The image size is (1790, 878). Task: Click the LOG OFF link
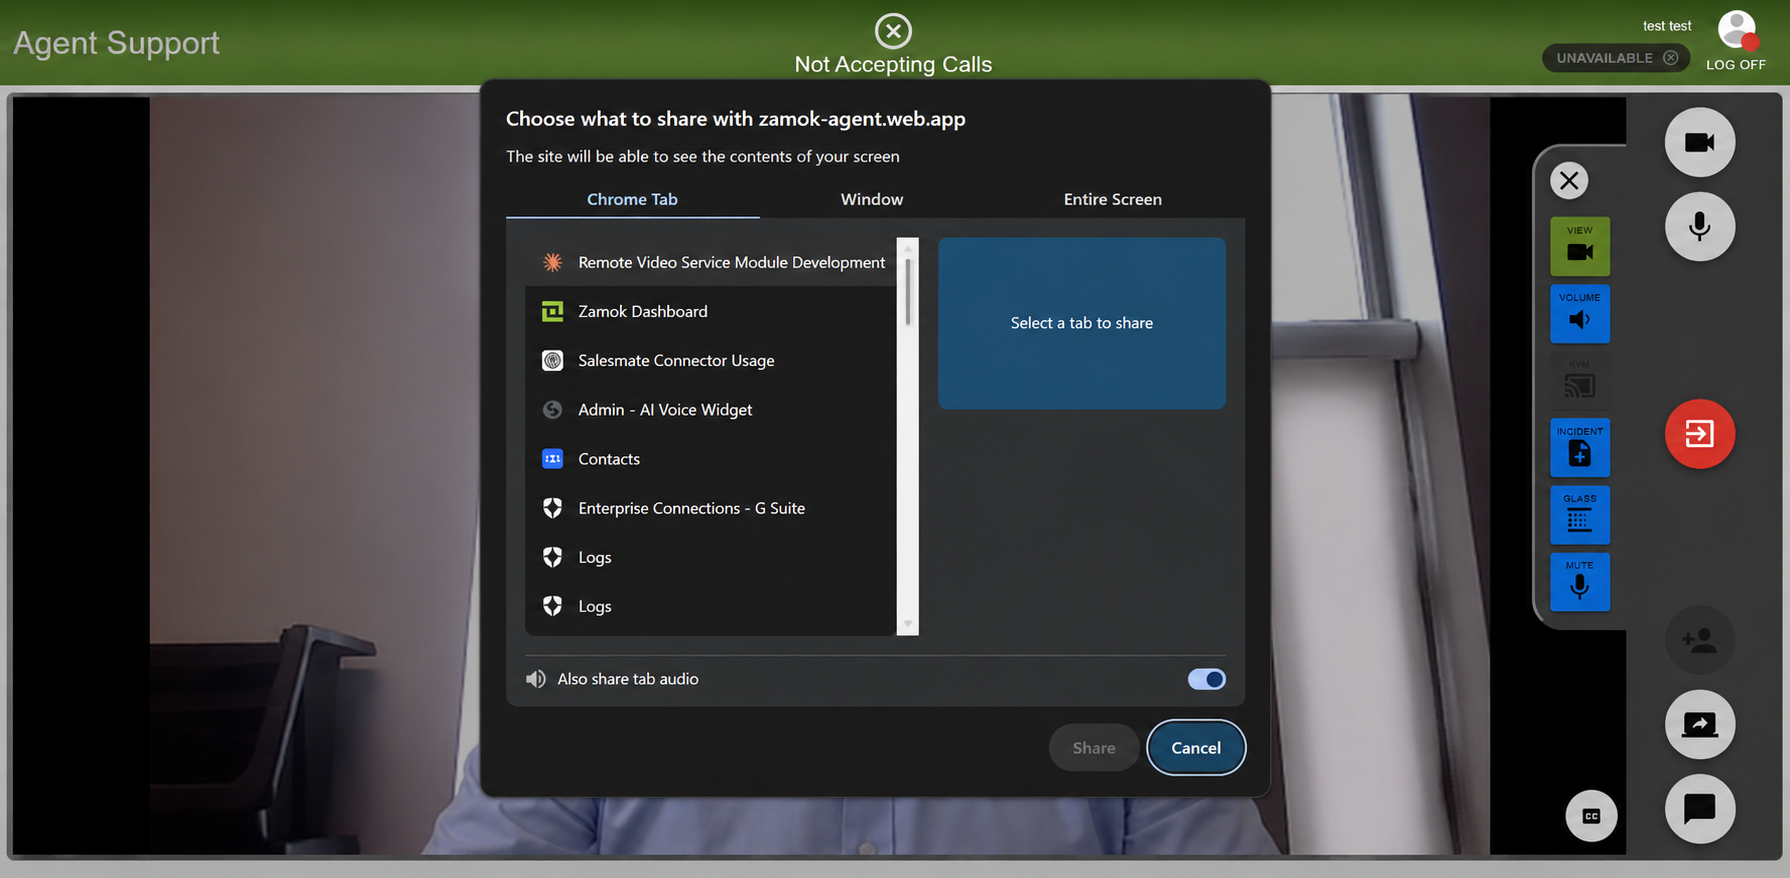pos(1735,65)
